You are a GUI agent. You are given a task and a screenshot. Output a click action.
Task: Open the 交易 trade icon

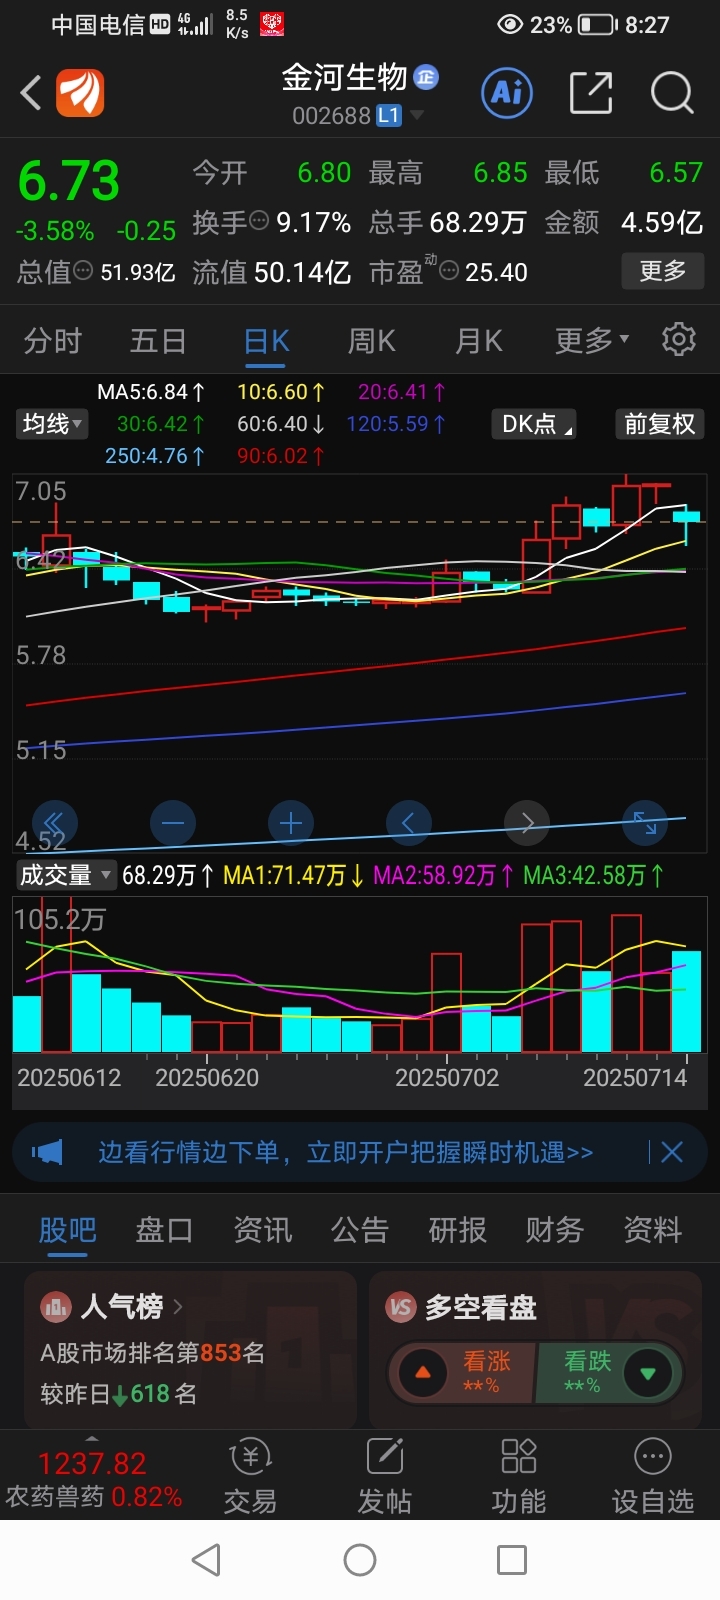click(x=250, y=1477)
